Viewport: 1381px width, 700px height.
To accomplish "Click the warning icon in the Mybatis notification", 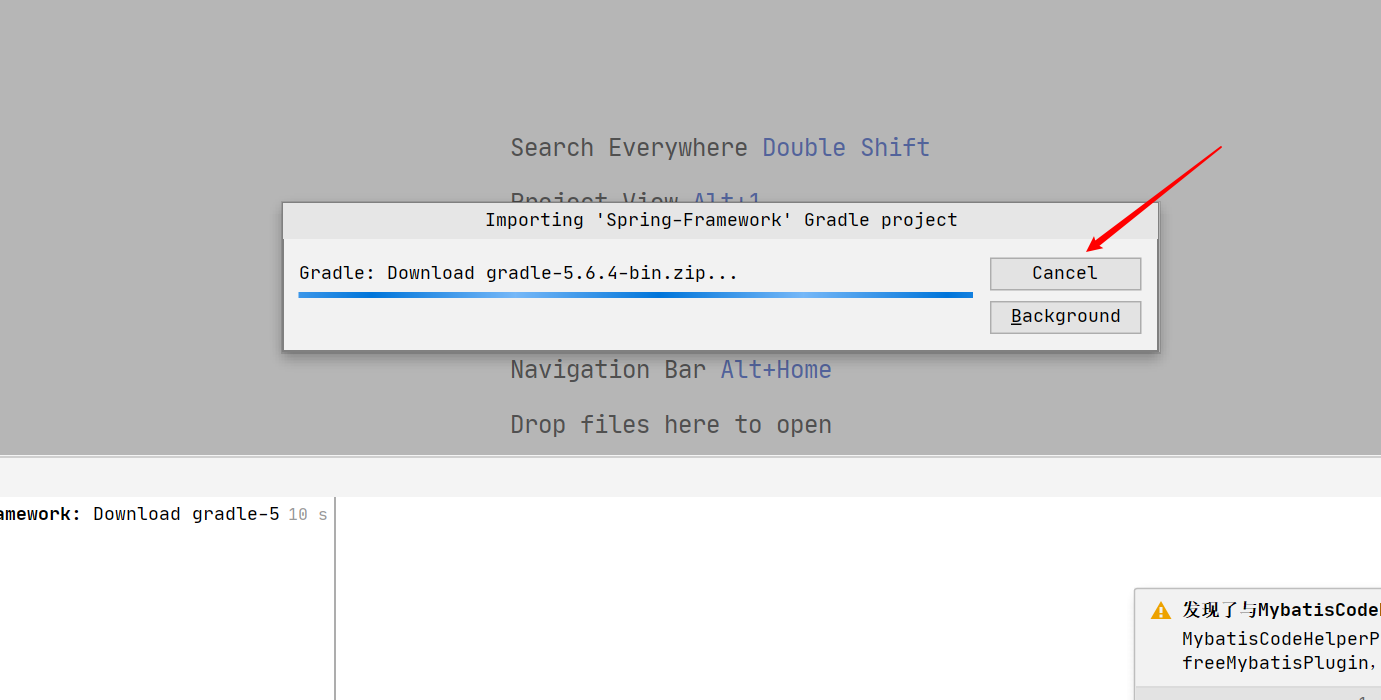I will click(1161, 611).
